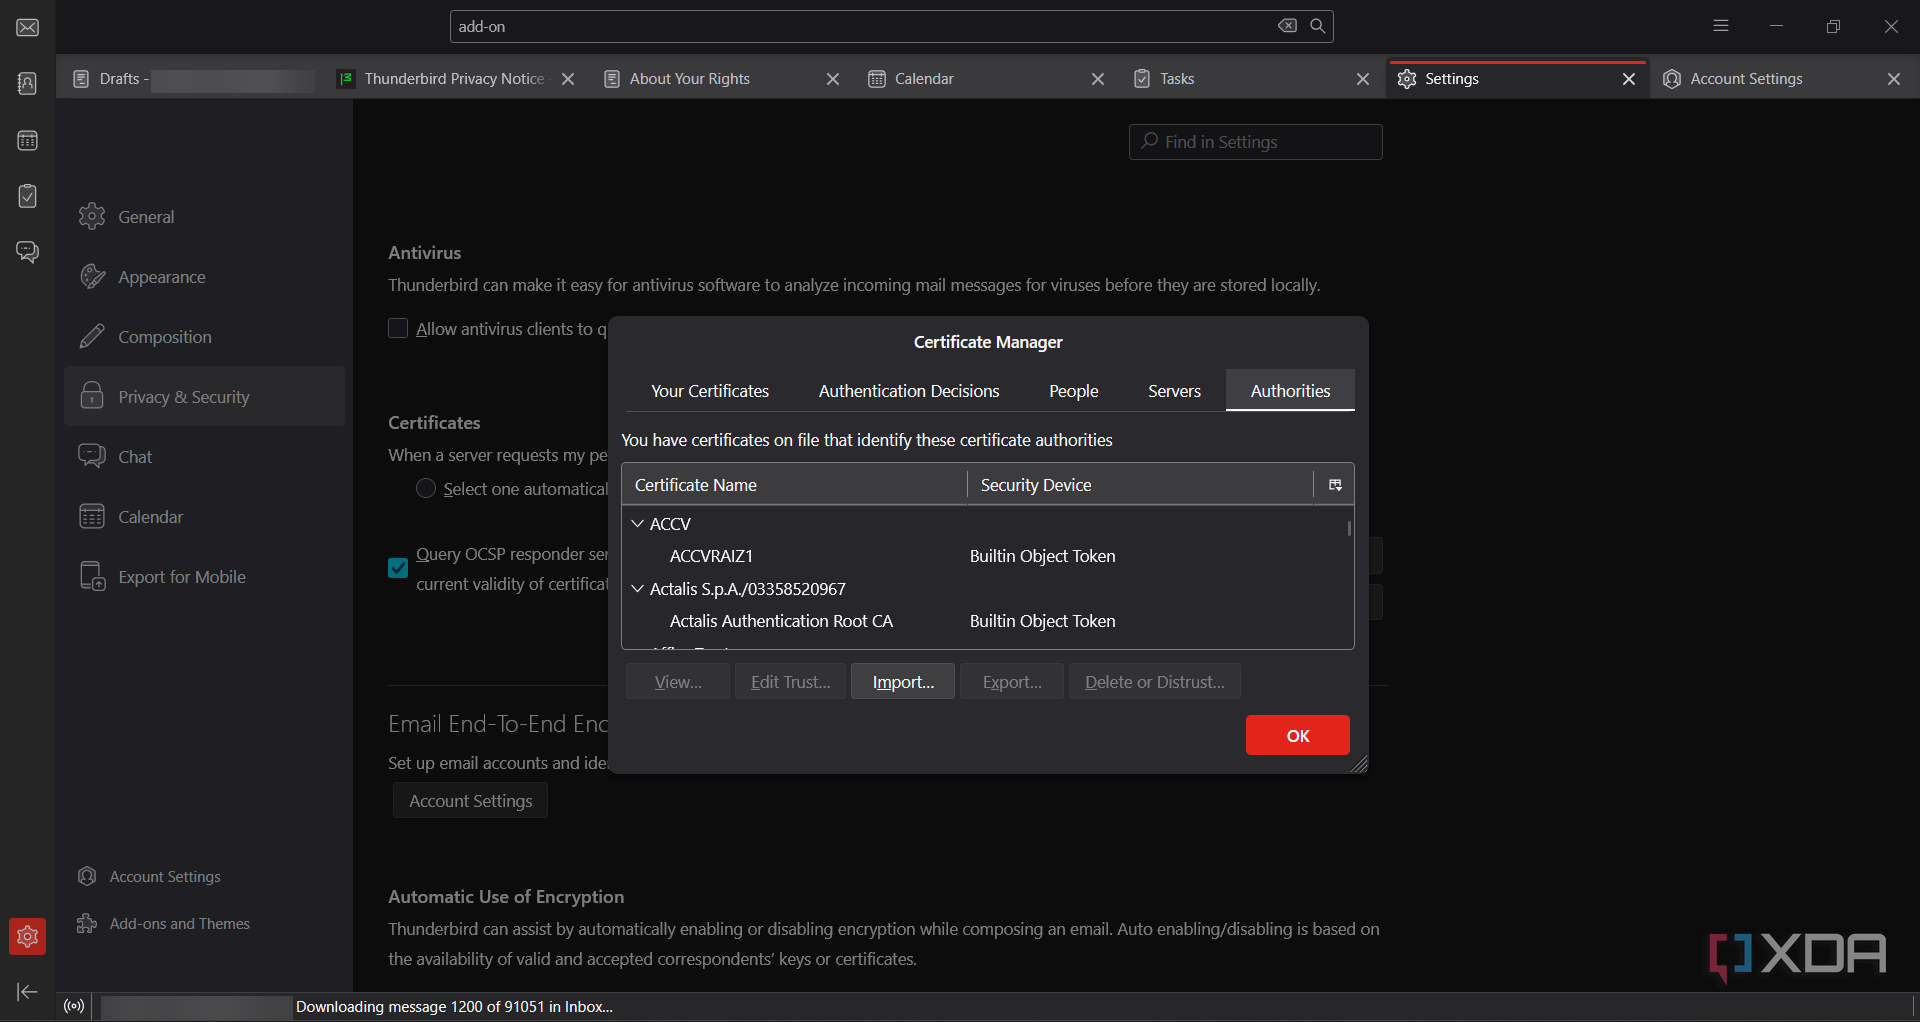The height and width of the screenshot is (1022, 1920).
Task: Collapse the Actalis S.p.A. certificate group
Action: pos(637,589)
